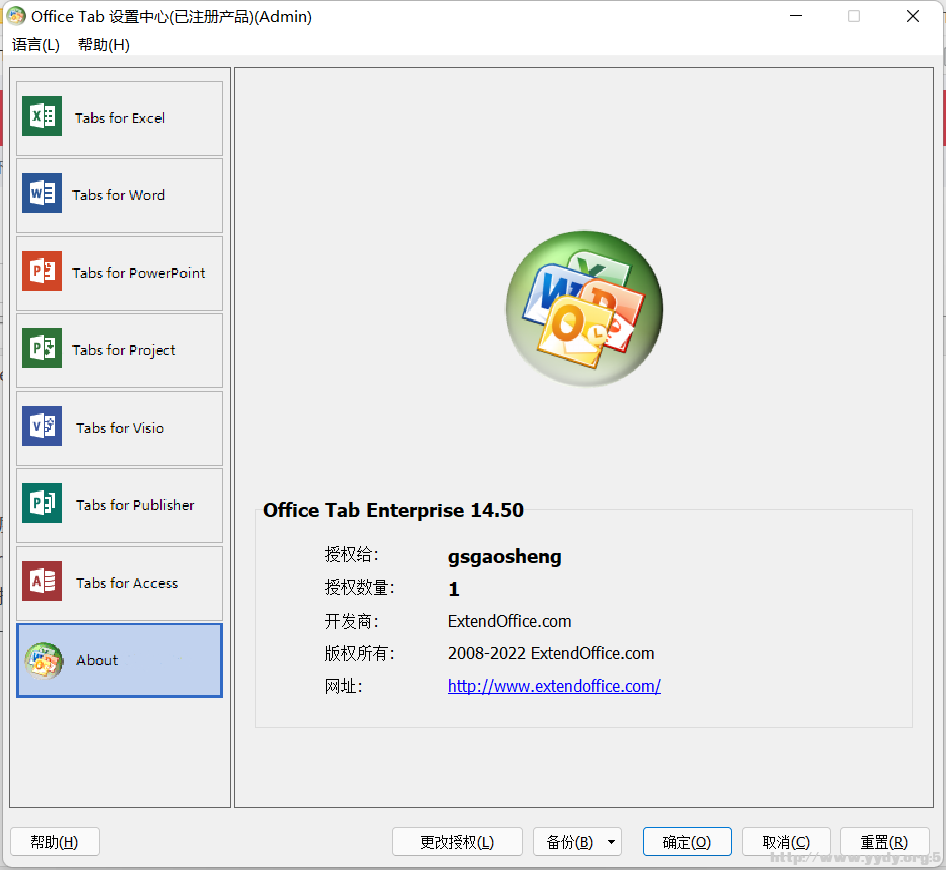
Task: Select the About label
Action: pos(97,660)
